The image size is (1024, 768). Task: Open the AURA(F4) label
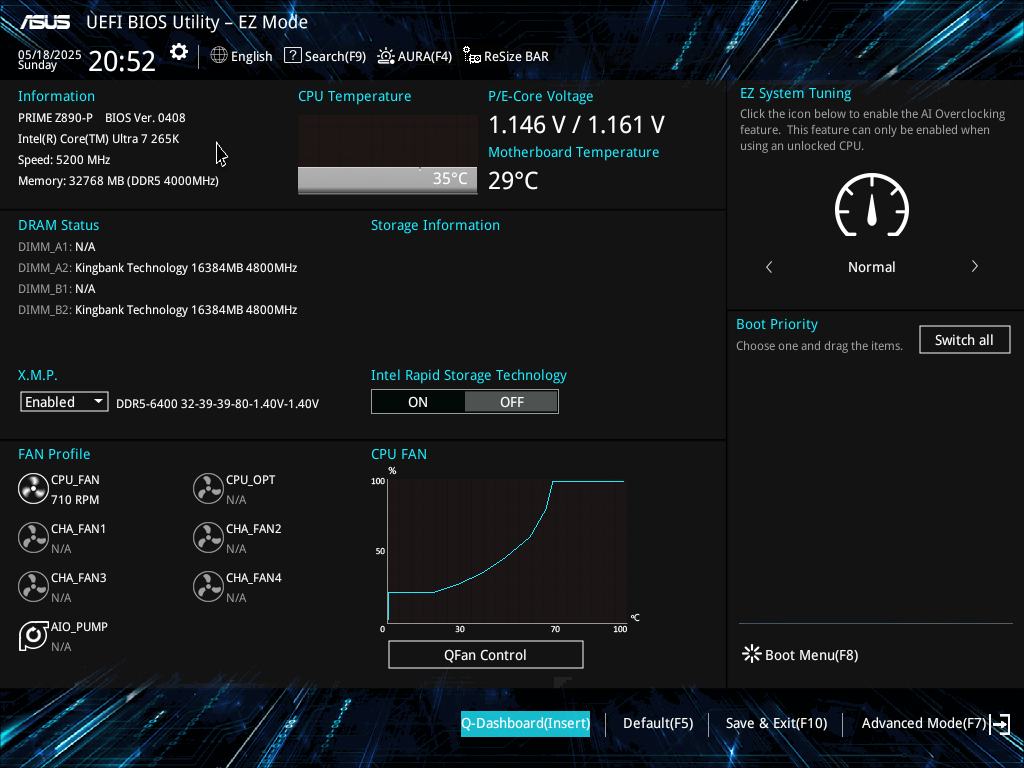424,56
